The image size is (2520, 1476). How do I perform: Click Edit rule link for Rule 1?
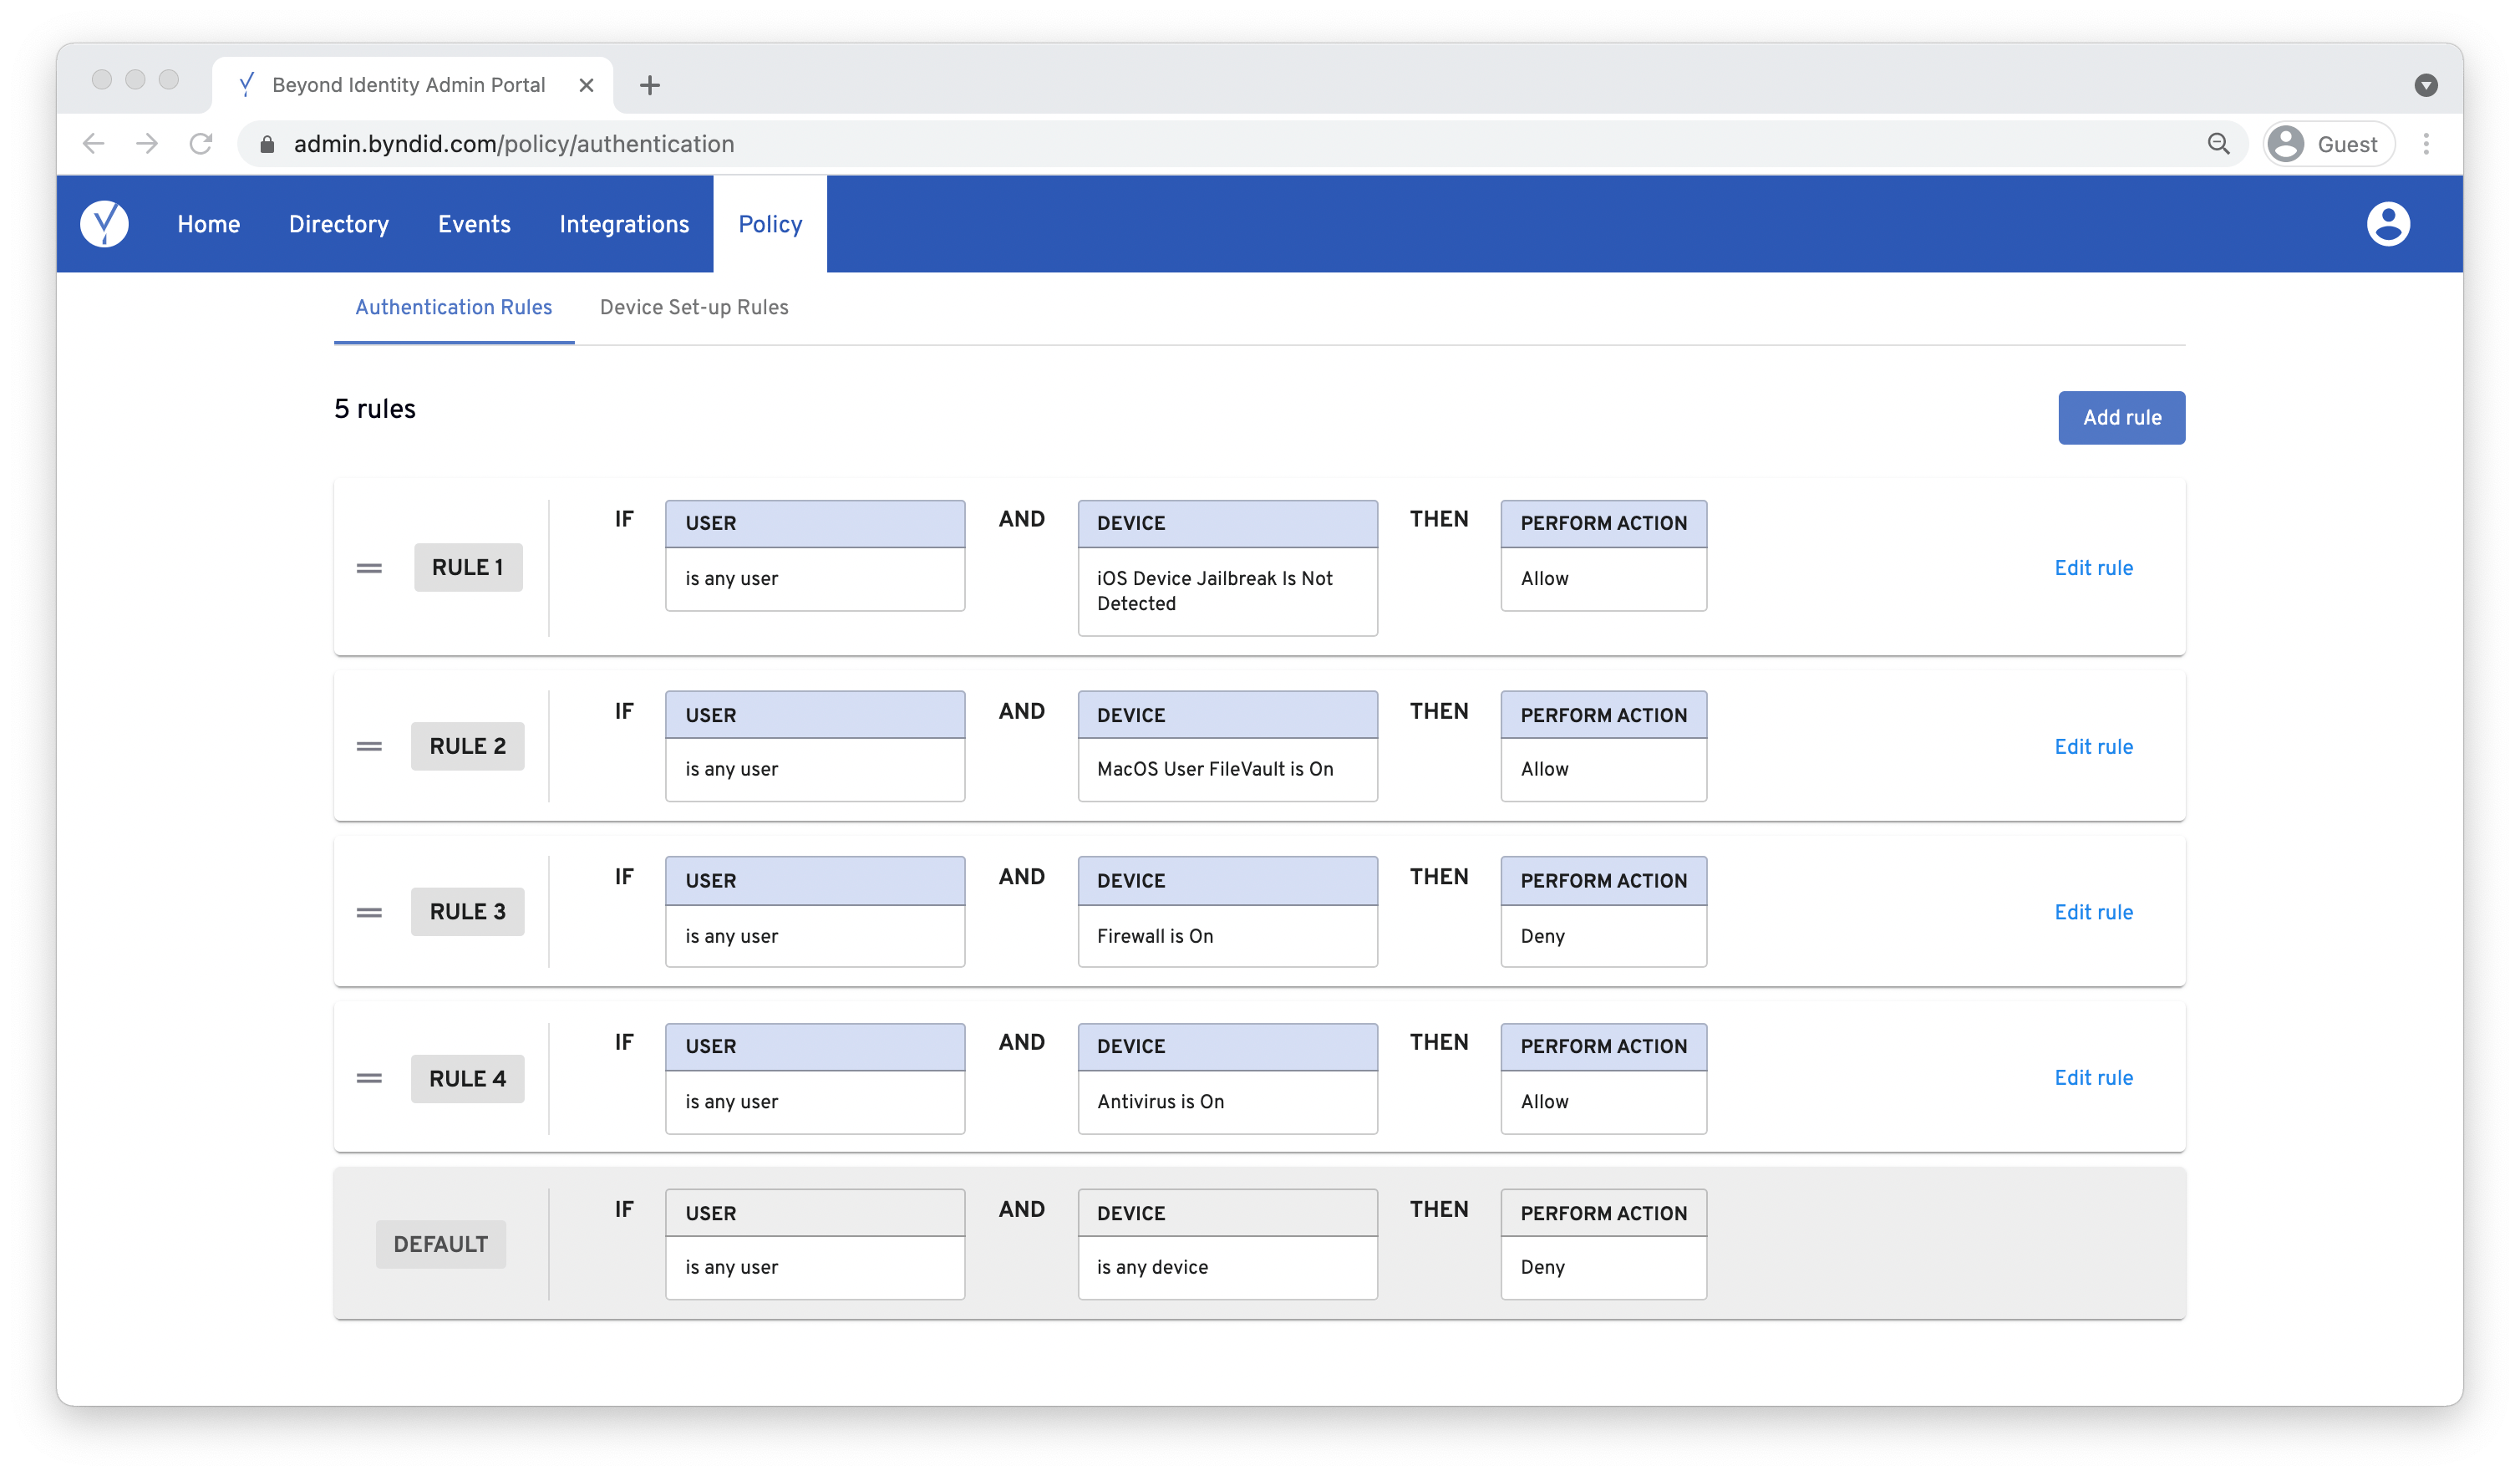[x=2093, y=568]
